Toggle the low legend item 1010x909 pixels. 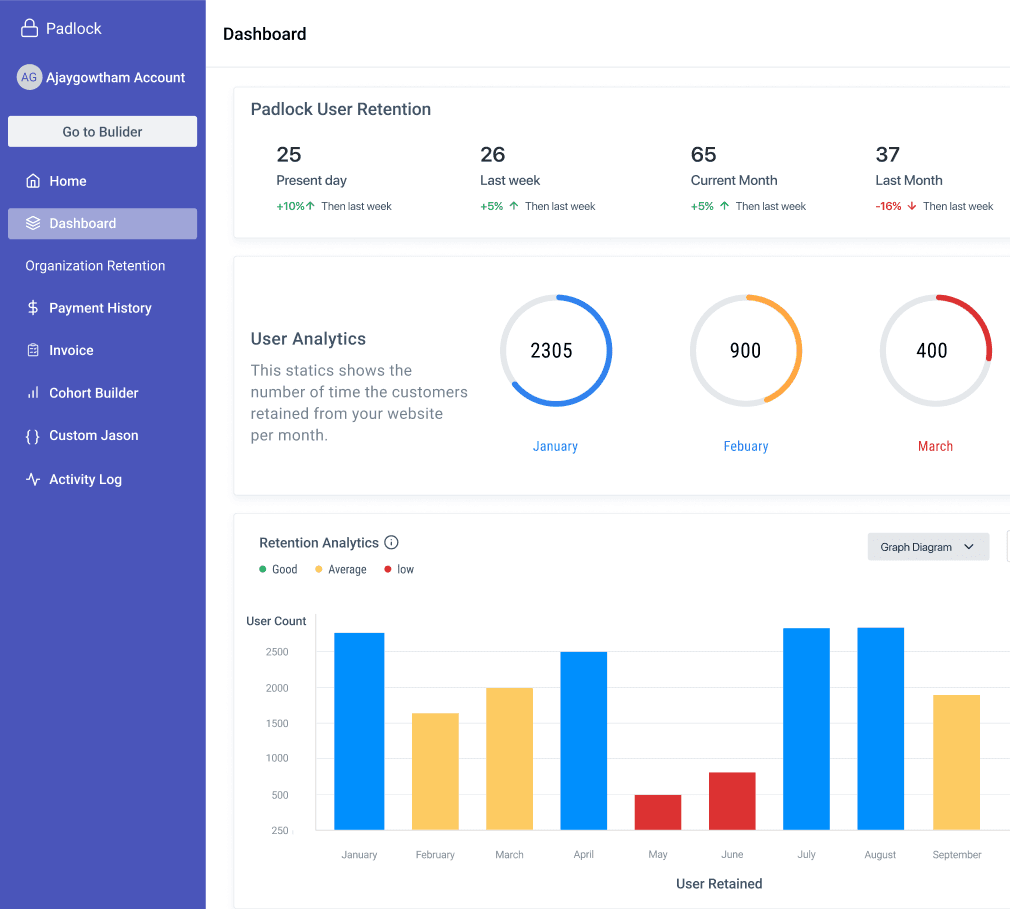(x=400, y=570)
